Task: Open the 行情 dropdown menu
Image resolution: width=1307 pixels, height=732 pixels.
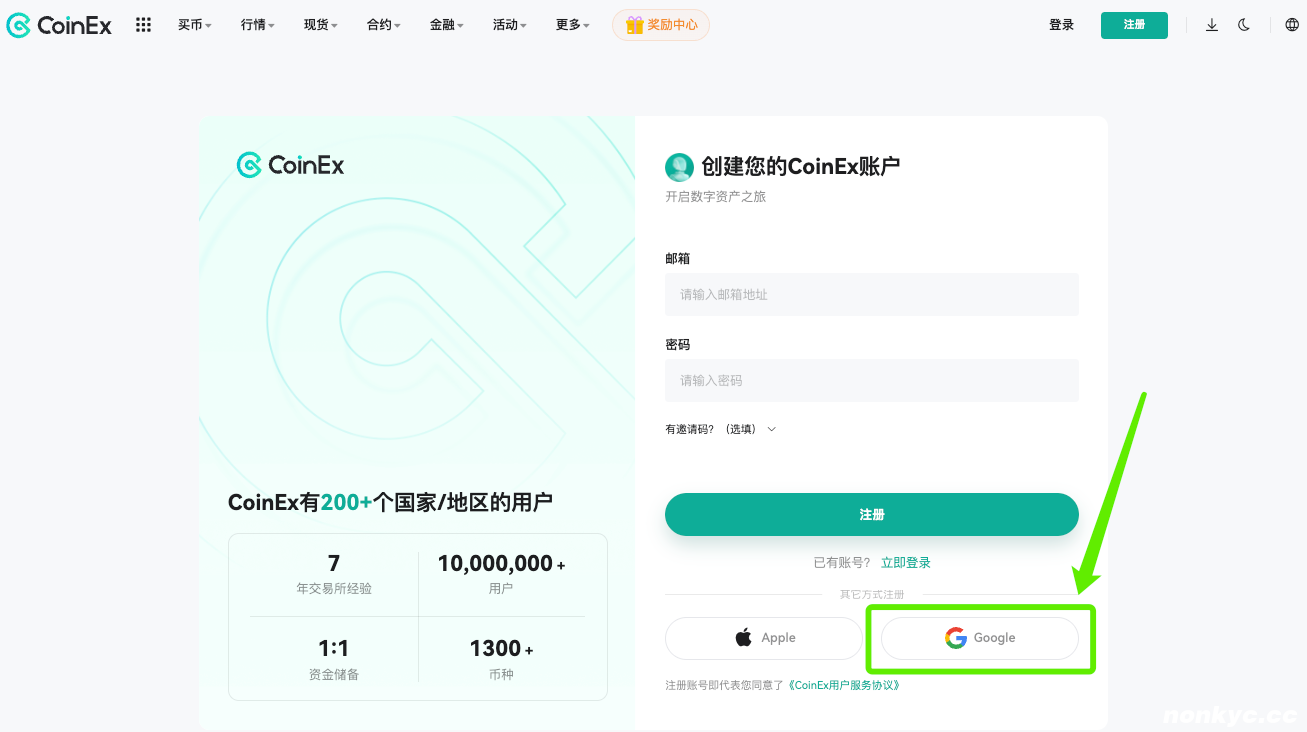Action: point(258,25)
